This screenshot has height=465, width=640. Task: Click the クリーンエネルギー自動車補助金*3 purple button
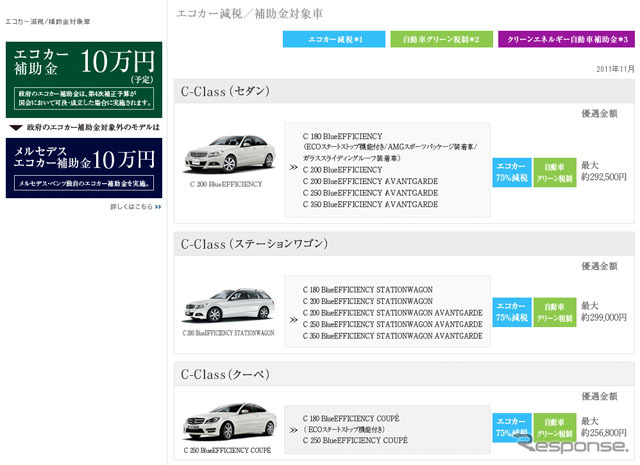point(567,40)
